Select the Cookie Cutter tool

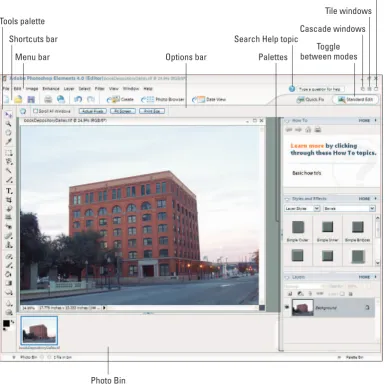(9, 209)
